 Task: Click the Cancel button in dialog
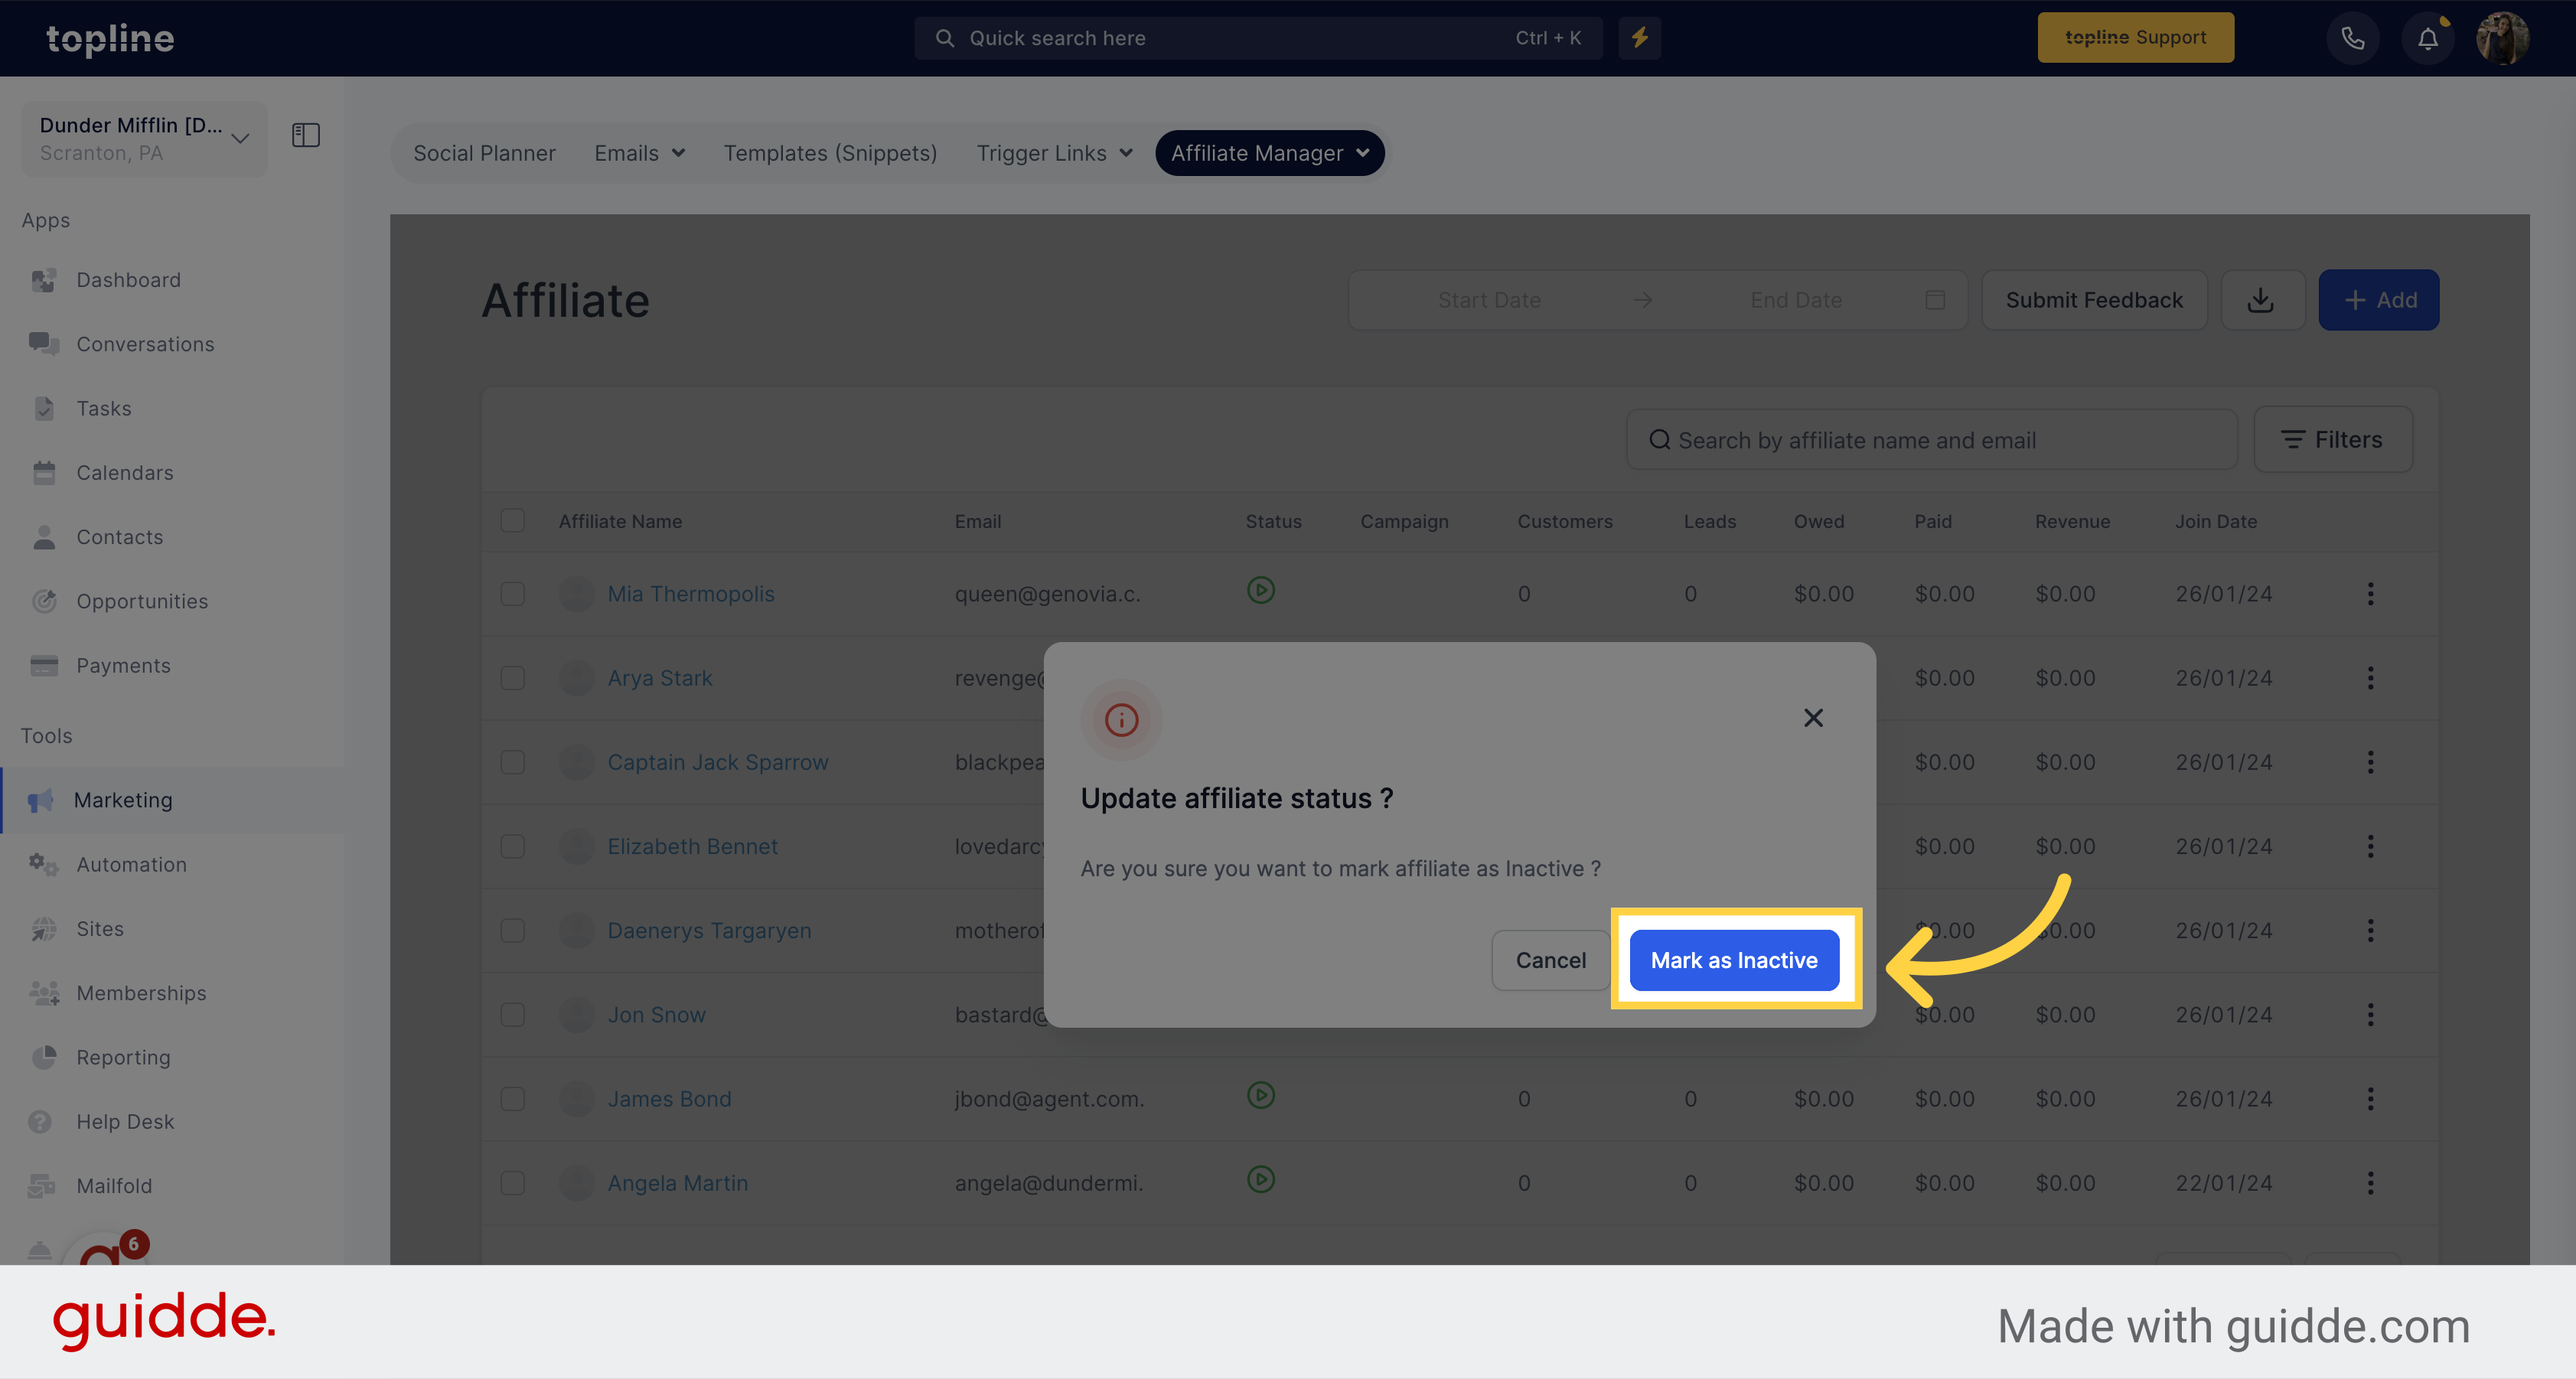click(1552, 960)
